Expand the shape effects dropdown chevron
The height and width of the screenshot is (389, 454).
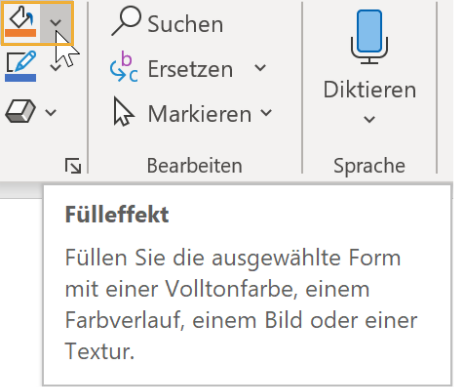(x=51, y=112)
